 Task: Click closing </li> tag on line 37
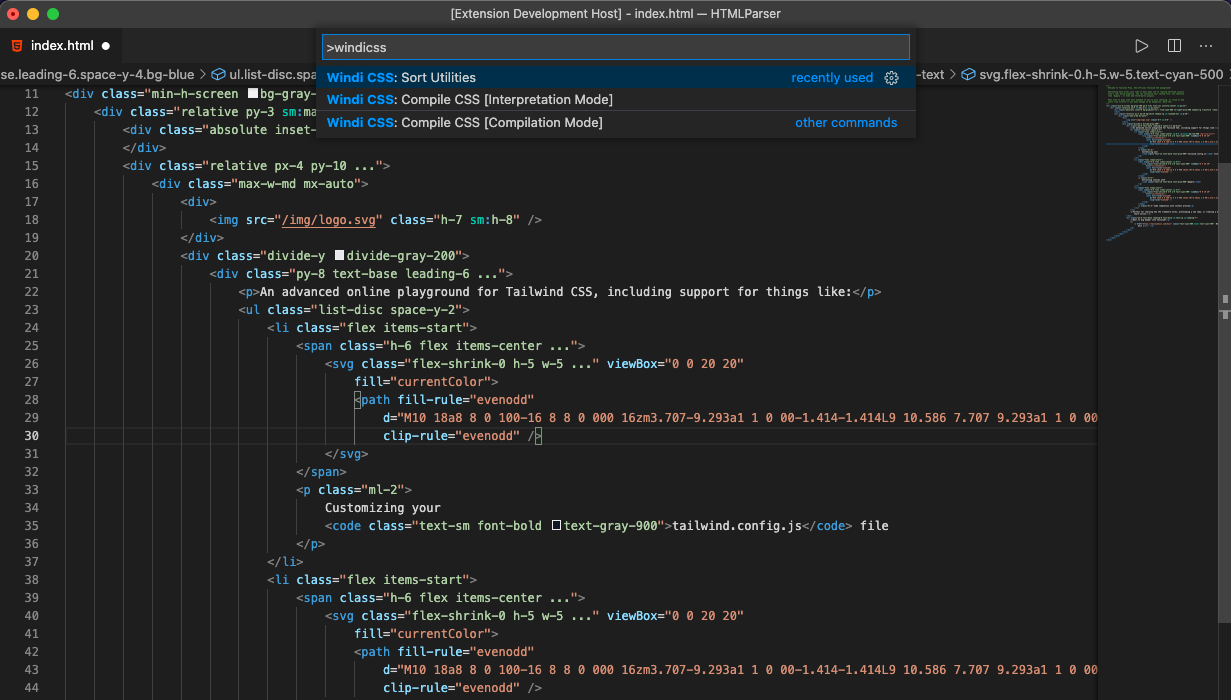click(x=286, y=562)
